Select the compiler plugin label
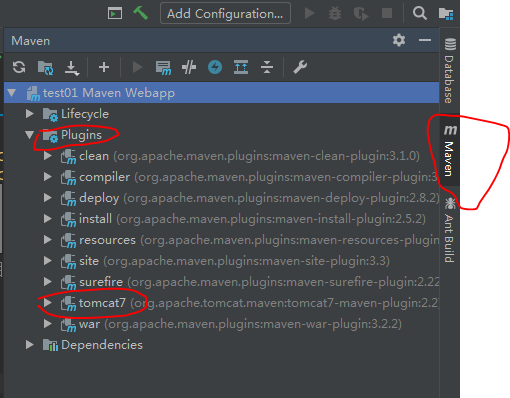This screenshot has height=398, width=510. coord(104,177)
